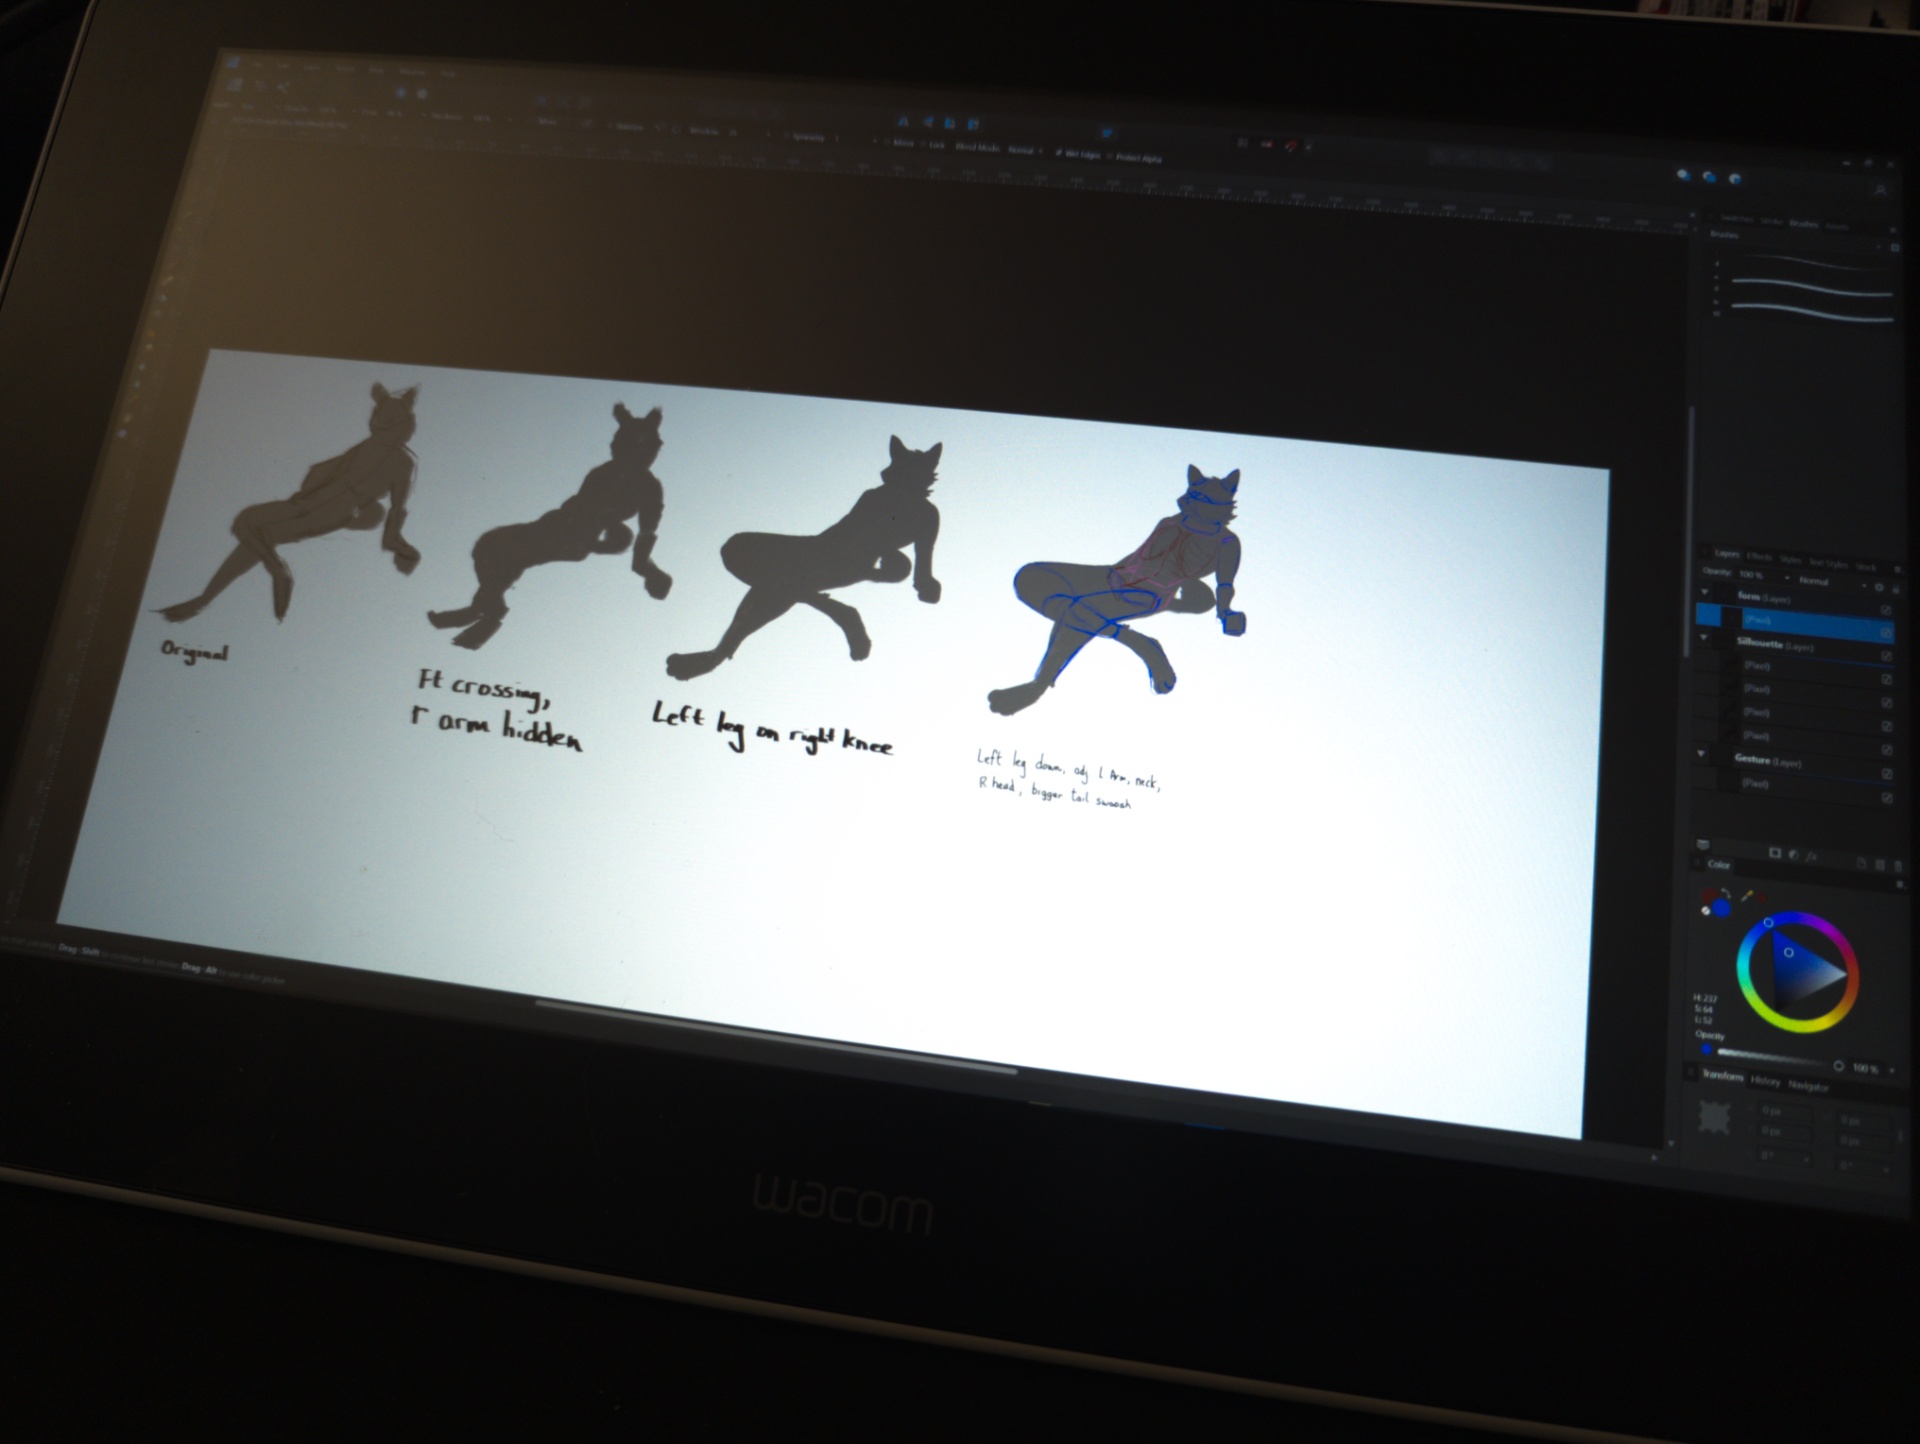
Task: Toggle visibility of Gesture layer group
Action: click(x=1887, y=774)
